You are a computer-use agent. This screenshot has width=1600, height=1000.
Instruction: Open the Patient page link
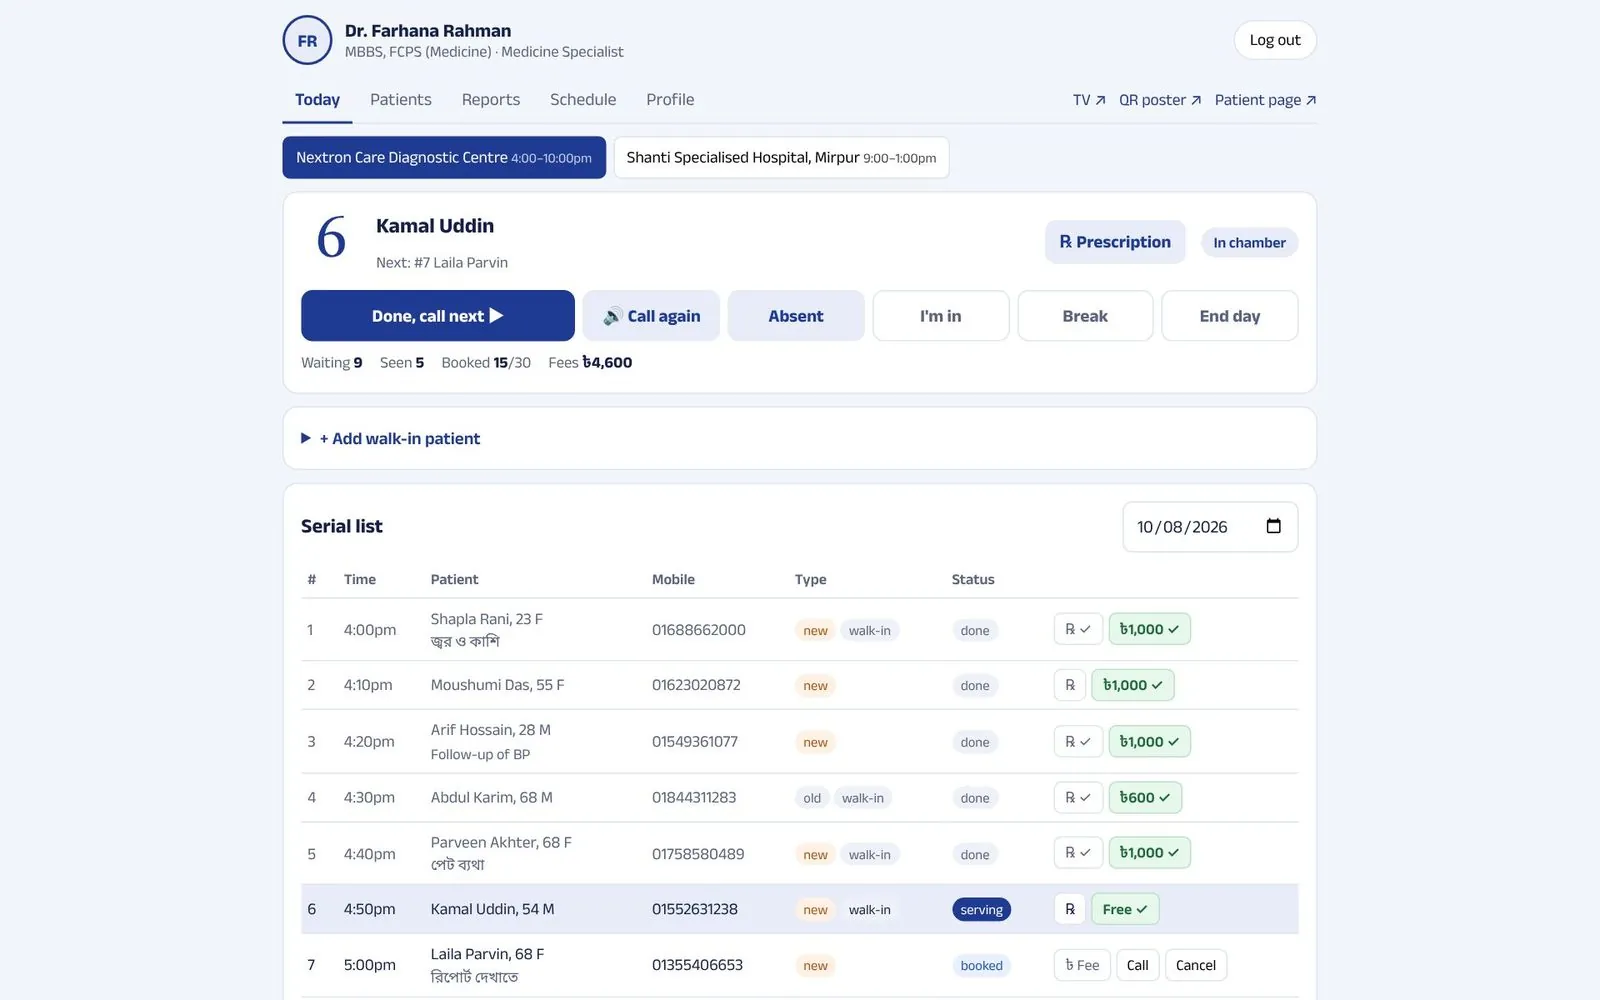point(1265,100)
